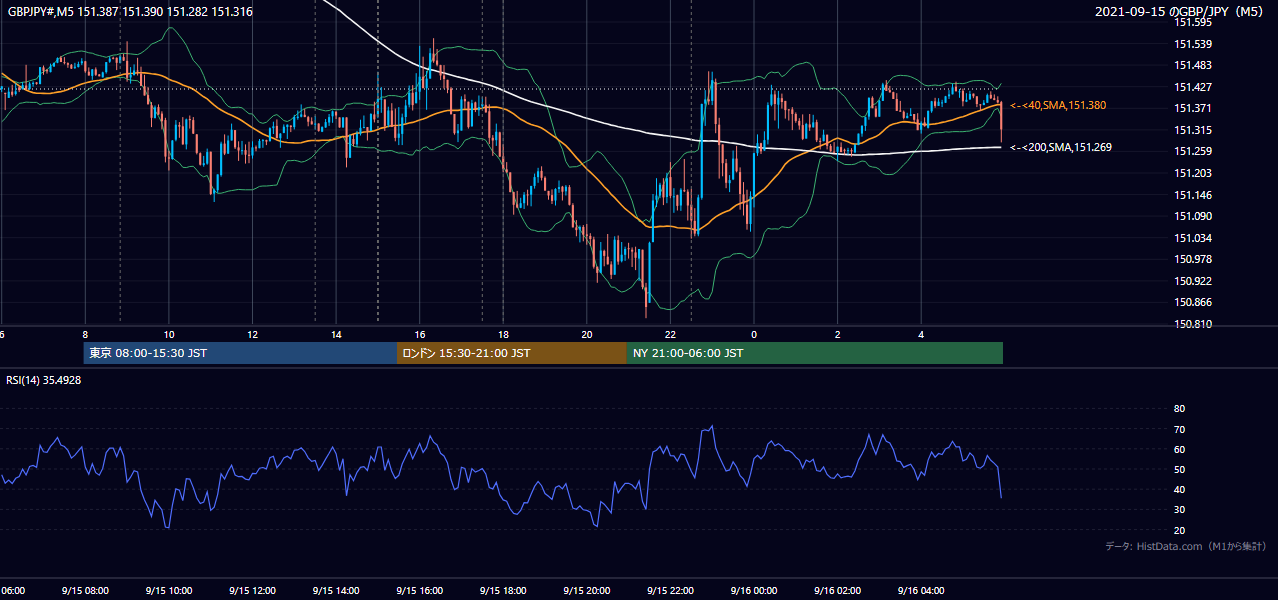Click bottom date label 9/15 18:00
This screenshot has height=600, width=1278.
503,590
